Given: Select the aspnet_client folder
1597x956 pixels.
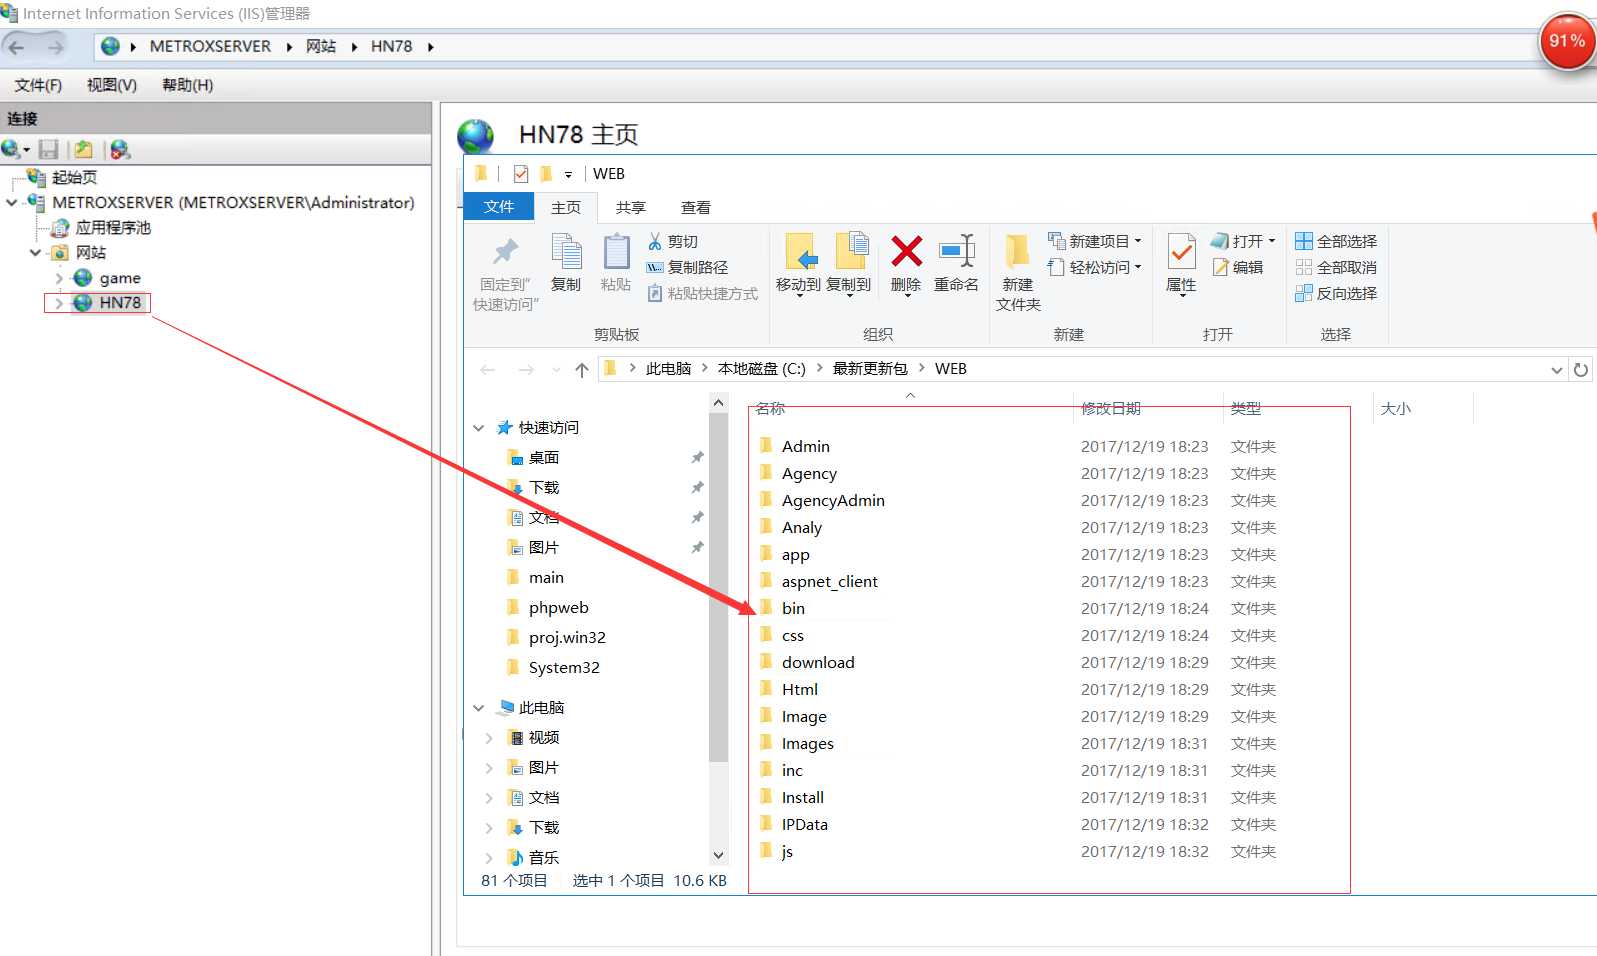Looking at the screenshot, I should (x=829, y=581).
